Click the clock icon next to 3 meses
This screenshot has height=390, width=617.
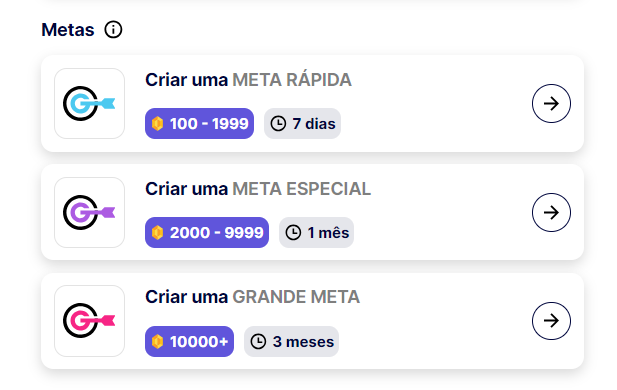(259, 342)
